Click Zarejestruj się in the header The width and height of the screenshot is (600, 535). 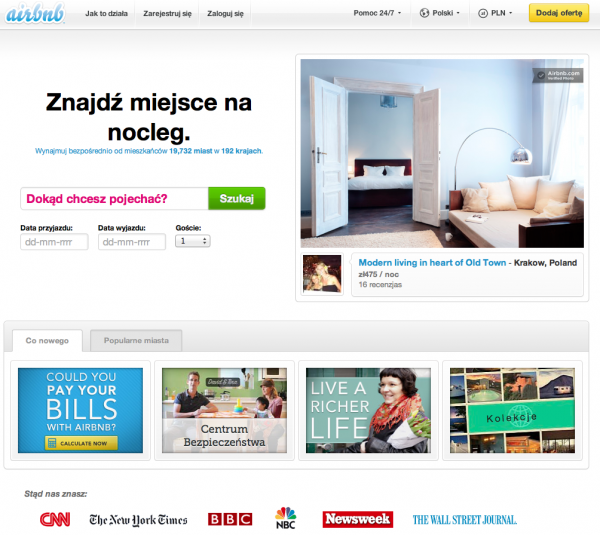[167, 14]
